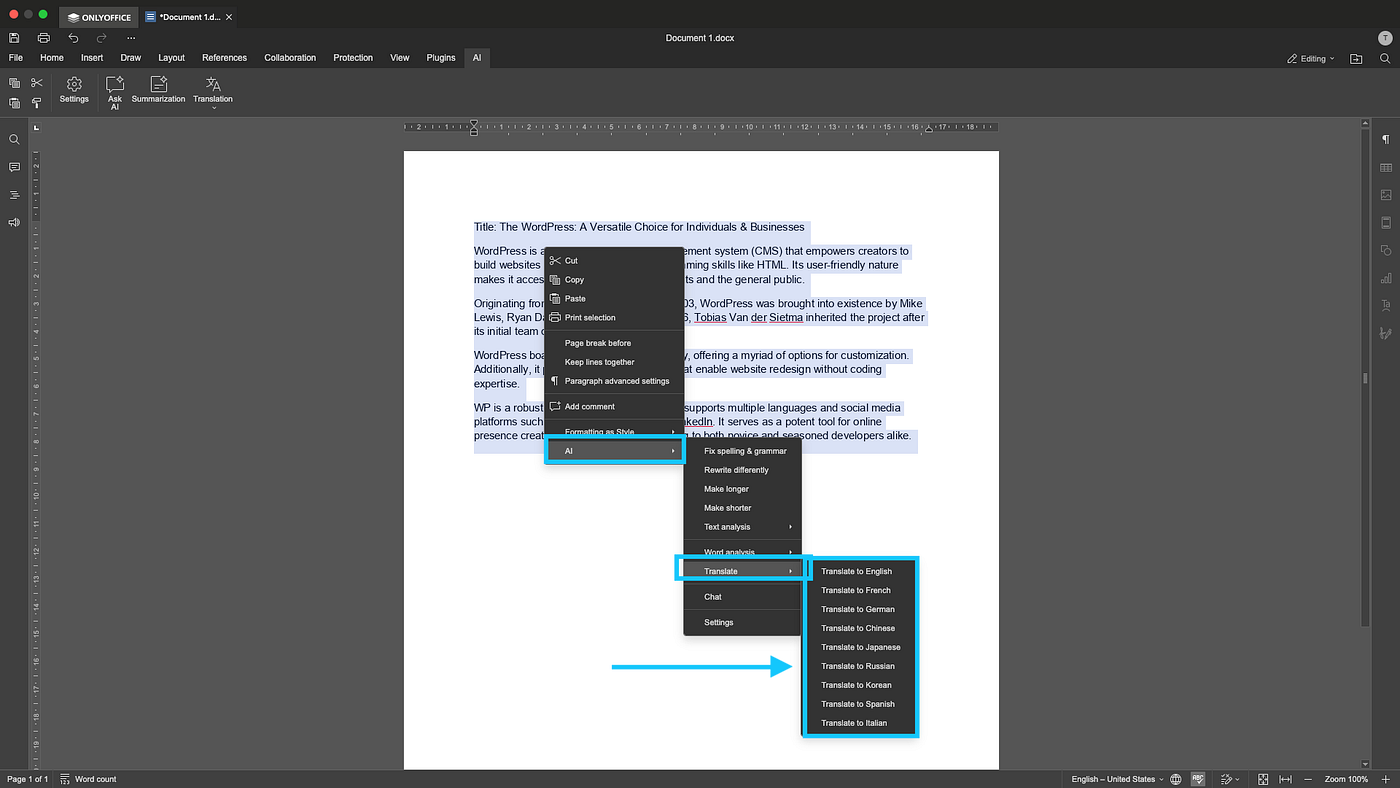Screen dimensions: 1400x788
Task: Click the Open file location folder icon
Action: (1356, 59)
